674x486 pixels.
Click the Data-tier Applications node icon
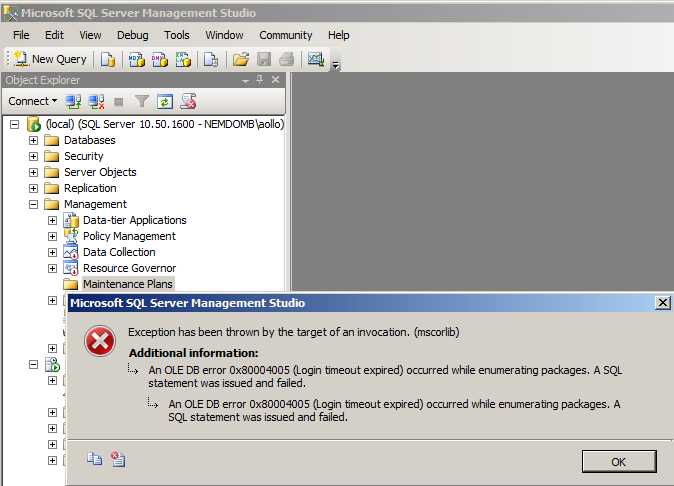coord(70,220)
